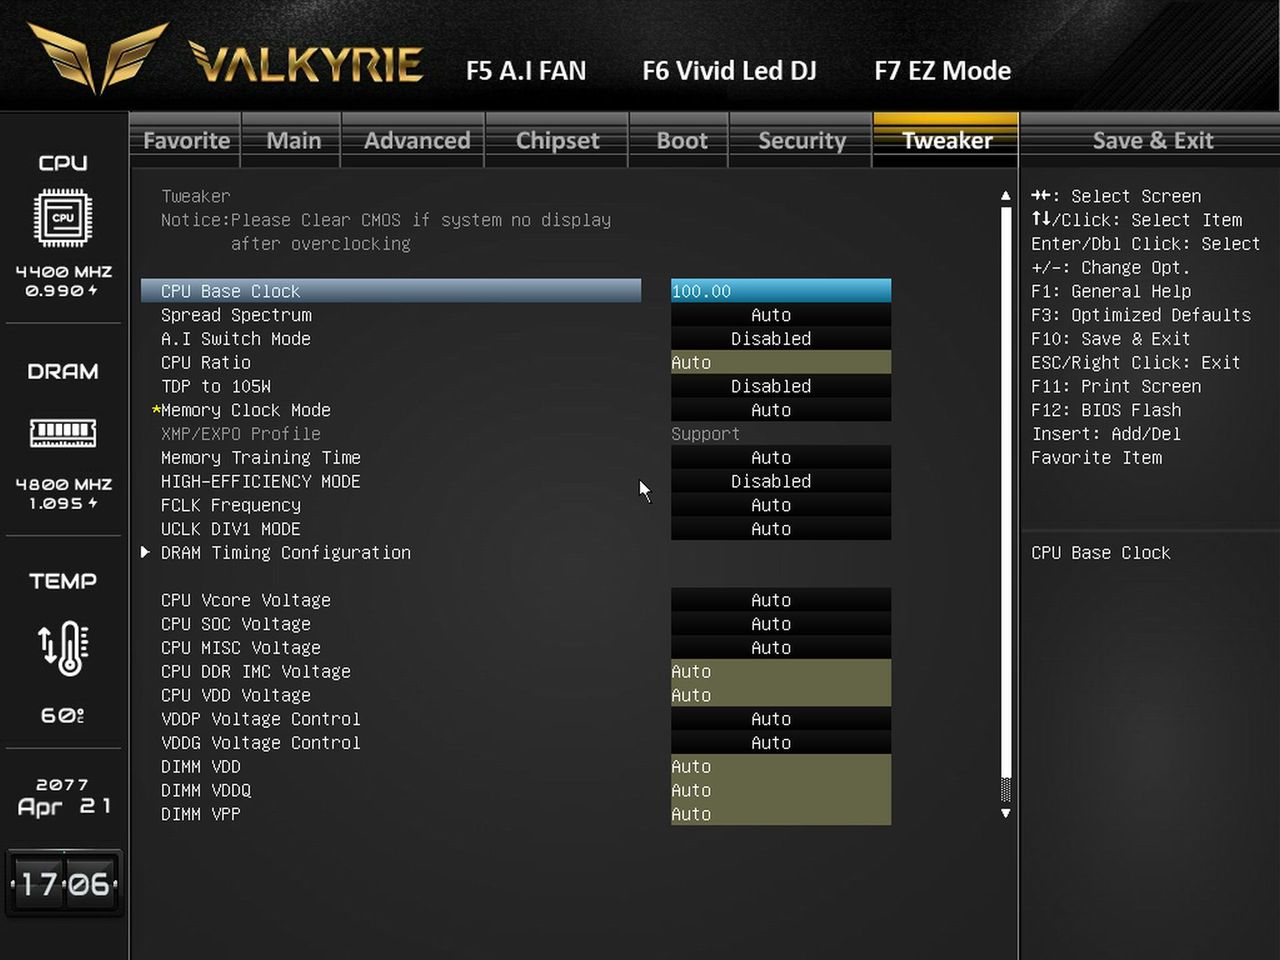
Task: Click the CPU chip icon in sidebar
Action: pos(63,218)
